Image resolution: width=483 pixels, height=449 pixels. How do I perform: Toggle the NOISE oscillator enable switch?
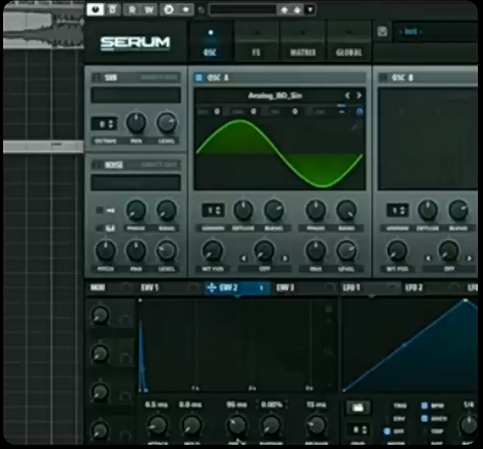click(x=98, y=165)
